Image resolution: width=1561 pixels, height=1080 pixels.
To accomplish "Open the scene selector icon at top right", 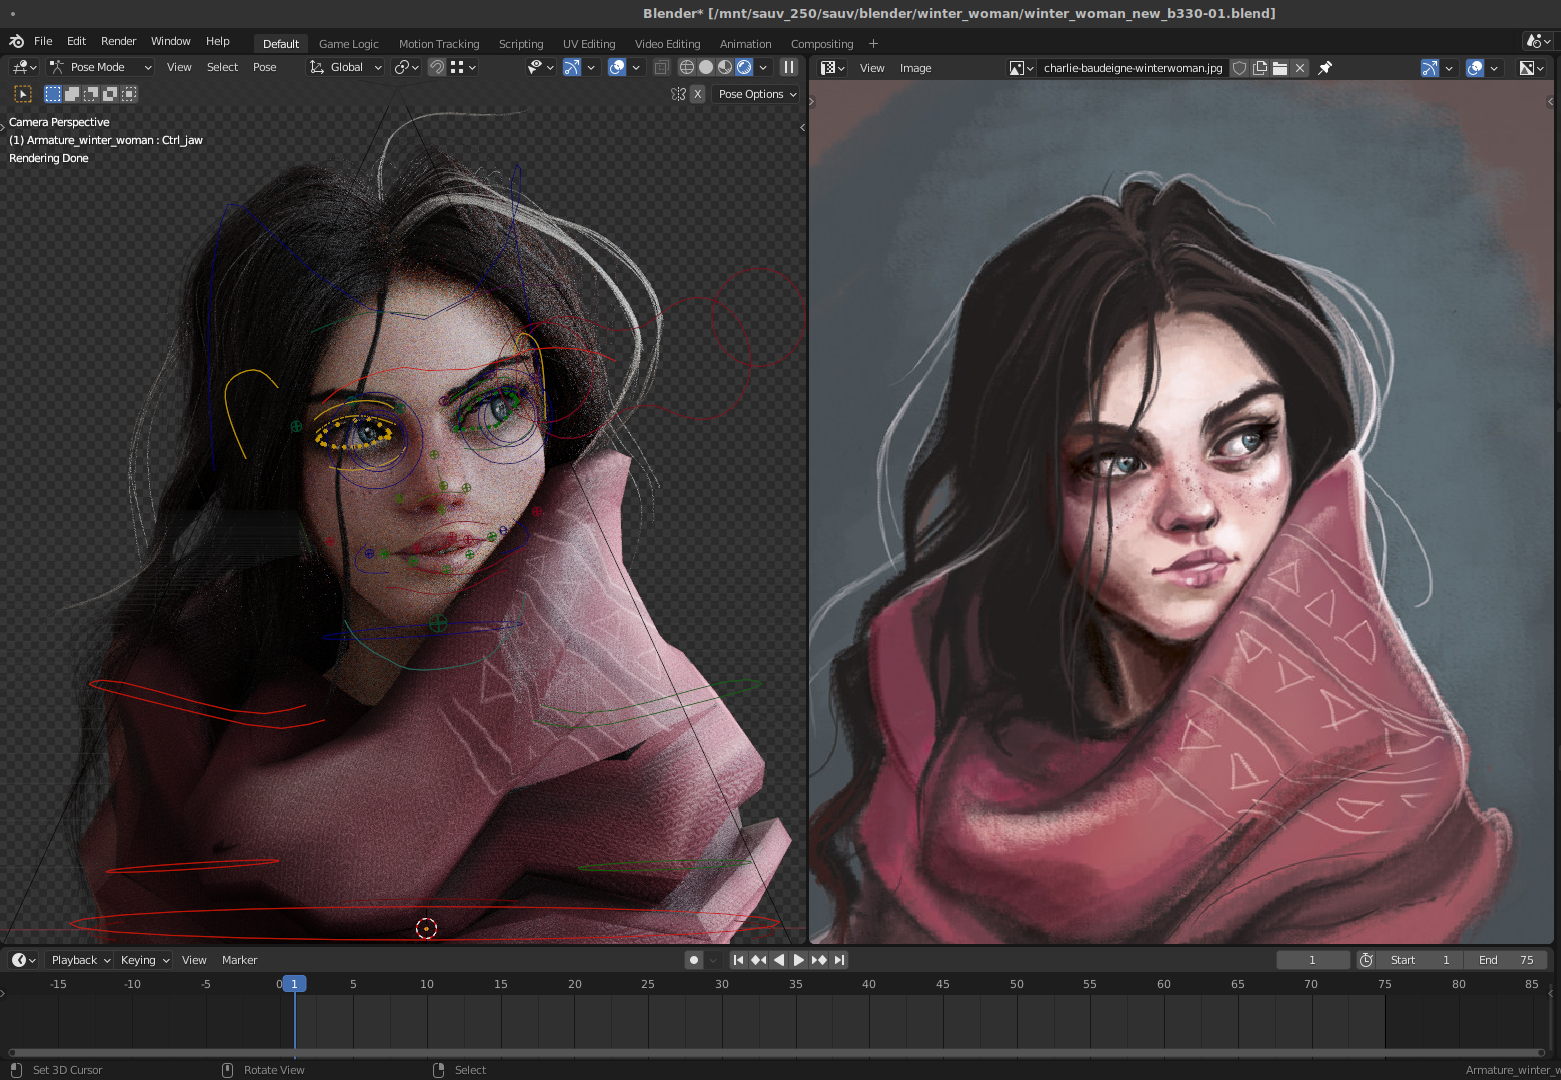I will 1539,41.
